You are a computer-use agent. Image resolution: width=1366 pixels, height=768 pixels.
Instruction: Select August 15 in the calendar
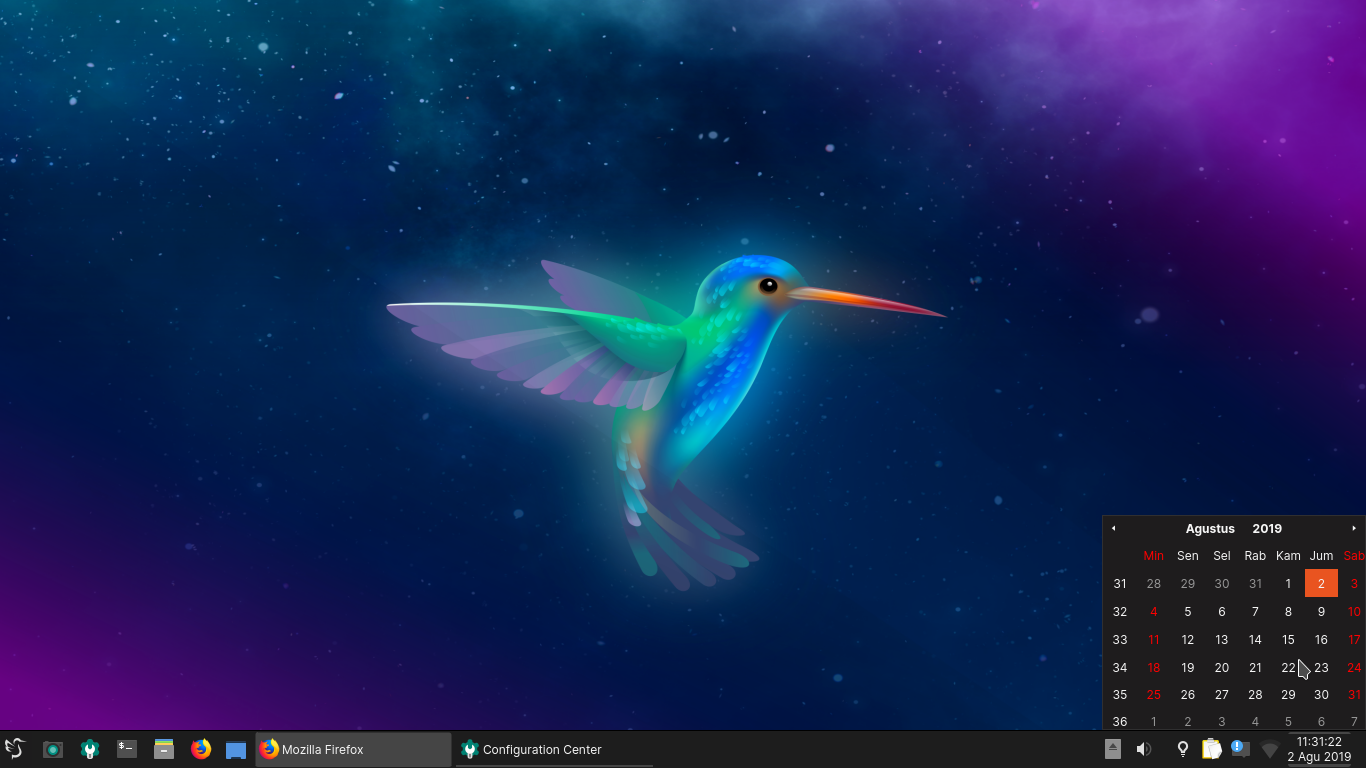click(x=1288, y=639)
